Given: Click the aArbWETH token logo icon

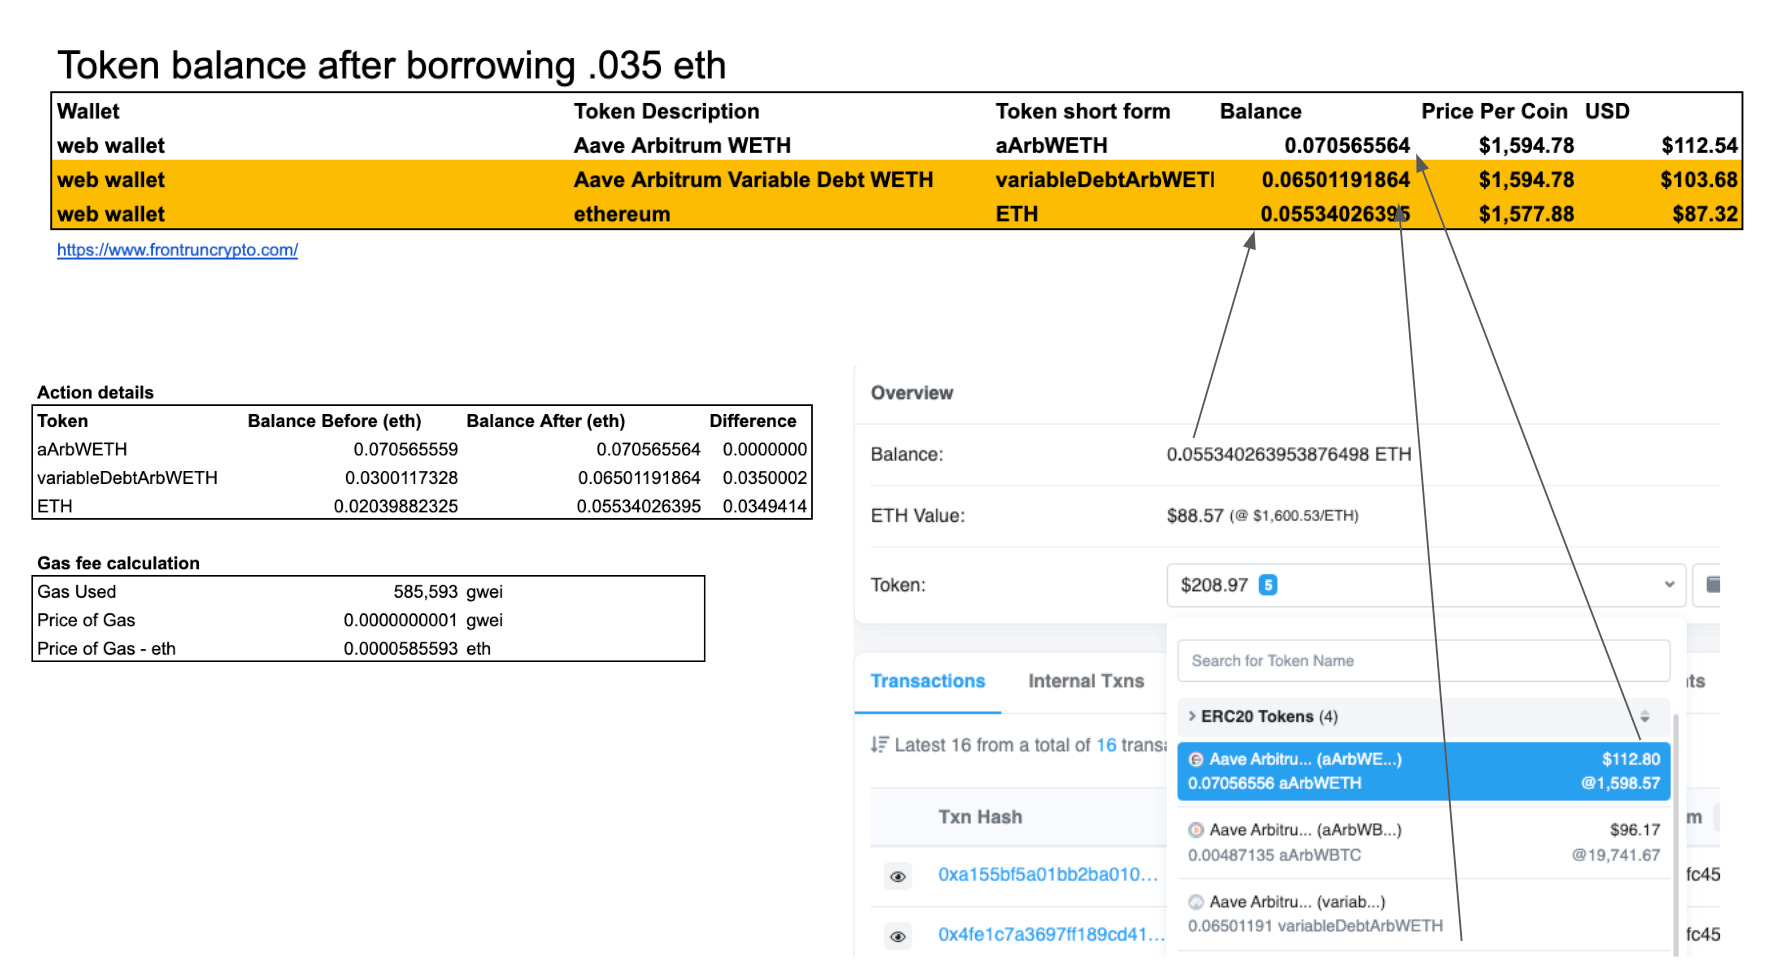Looking at the screenshot, I should click(1195, 760).
